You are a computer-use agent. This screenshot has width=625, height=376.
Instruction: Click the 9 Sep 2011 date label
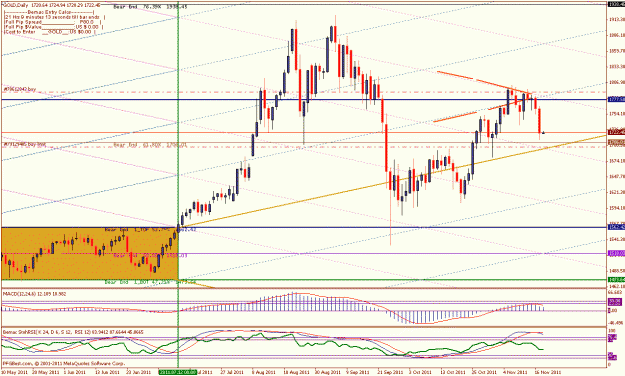[x=358, y=372]
